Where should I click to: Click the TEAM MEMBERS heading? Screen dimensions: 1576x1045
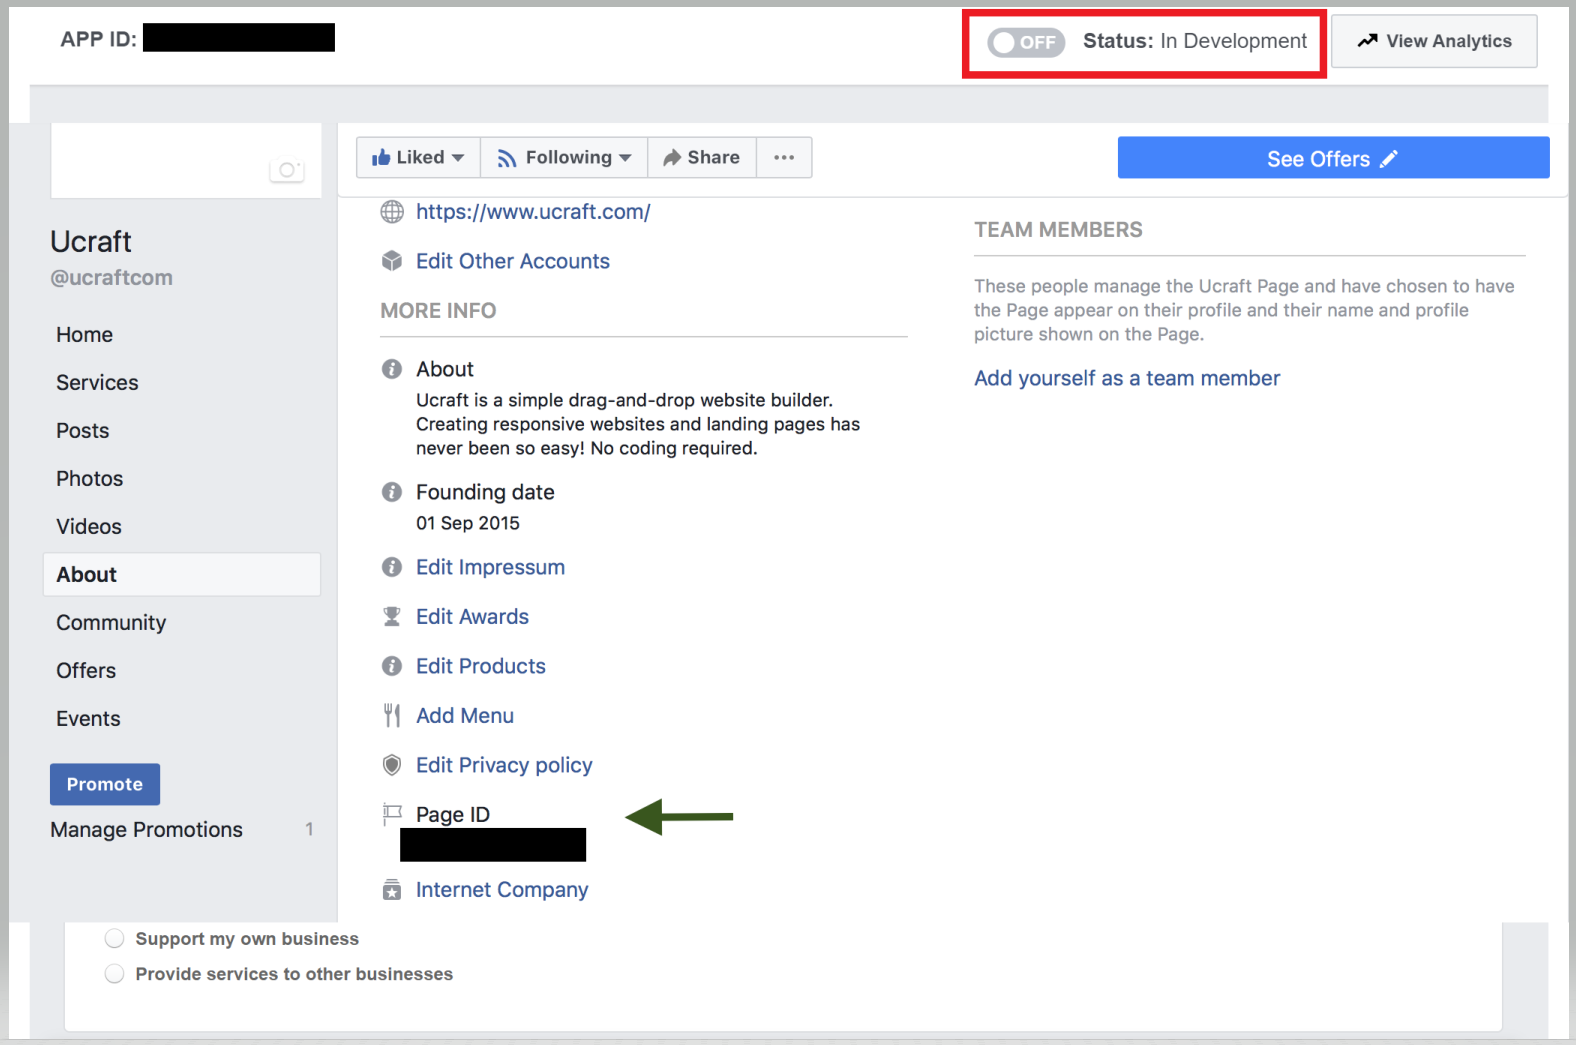tap(1058, 230)
